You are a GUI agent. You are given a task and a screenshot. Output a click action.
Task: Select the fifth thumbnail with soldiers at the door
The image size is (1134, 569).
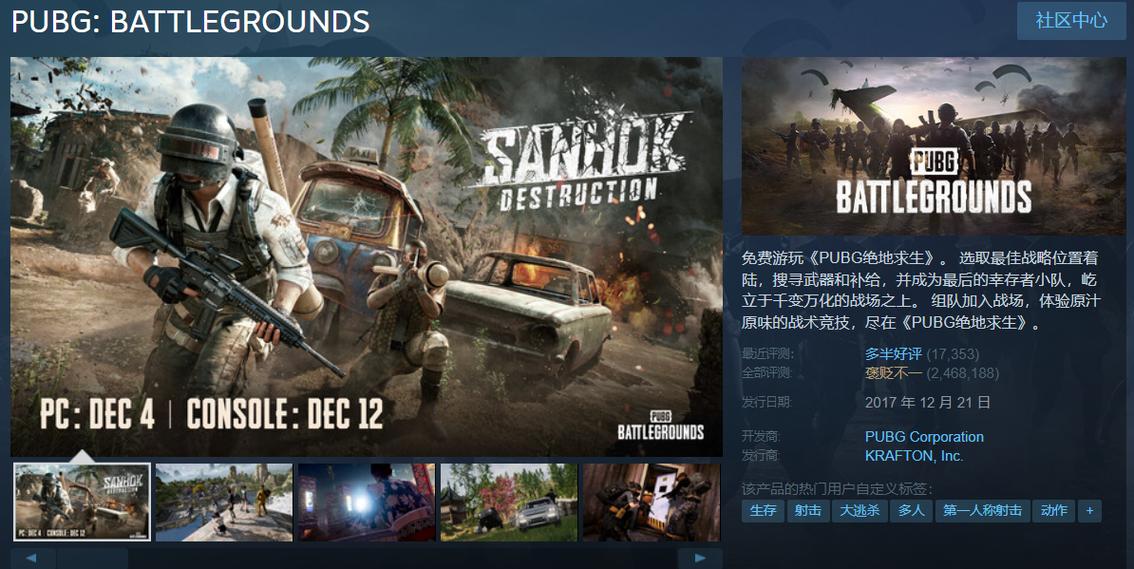pyautogui.click(x=652, y=502)
